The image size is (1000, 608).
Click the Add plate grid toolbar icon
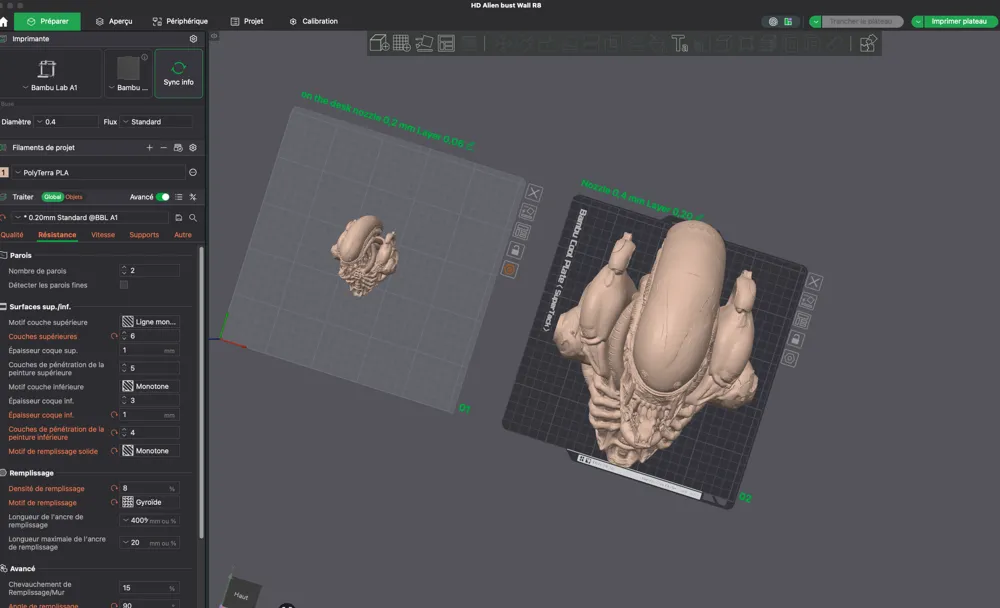click(401, 43)
